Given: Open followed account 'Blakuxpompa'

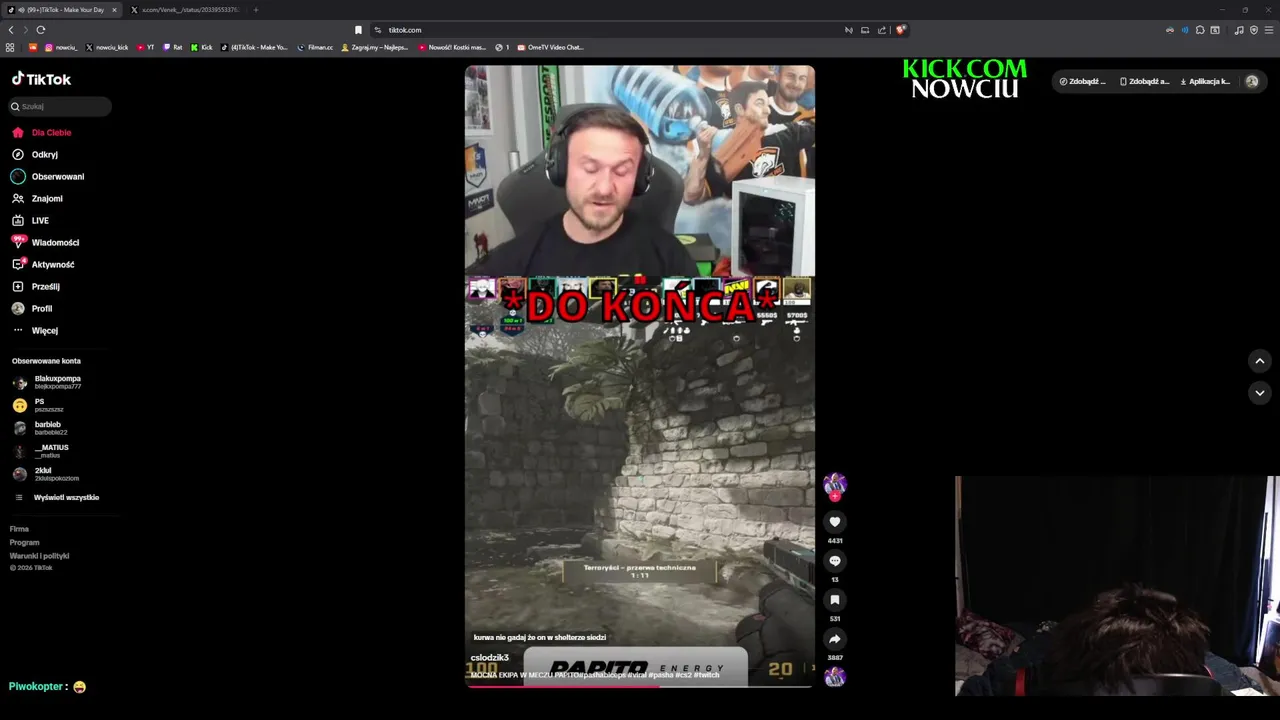Looking at the screenshot, I should click(47, 382).
